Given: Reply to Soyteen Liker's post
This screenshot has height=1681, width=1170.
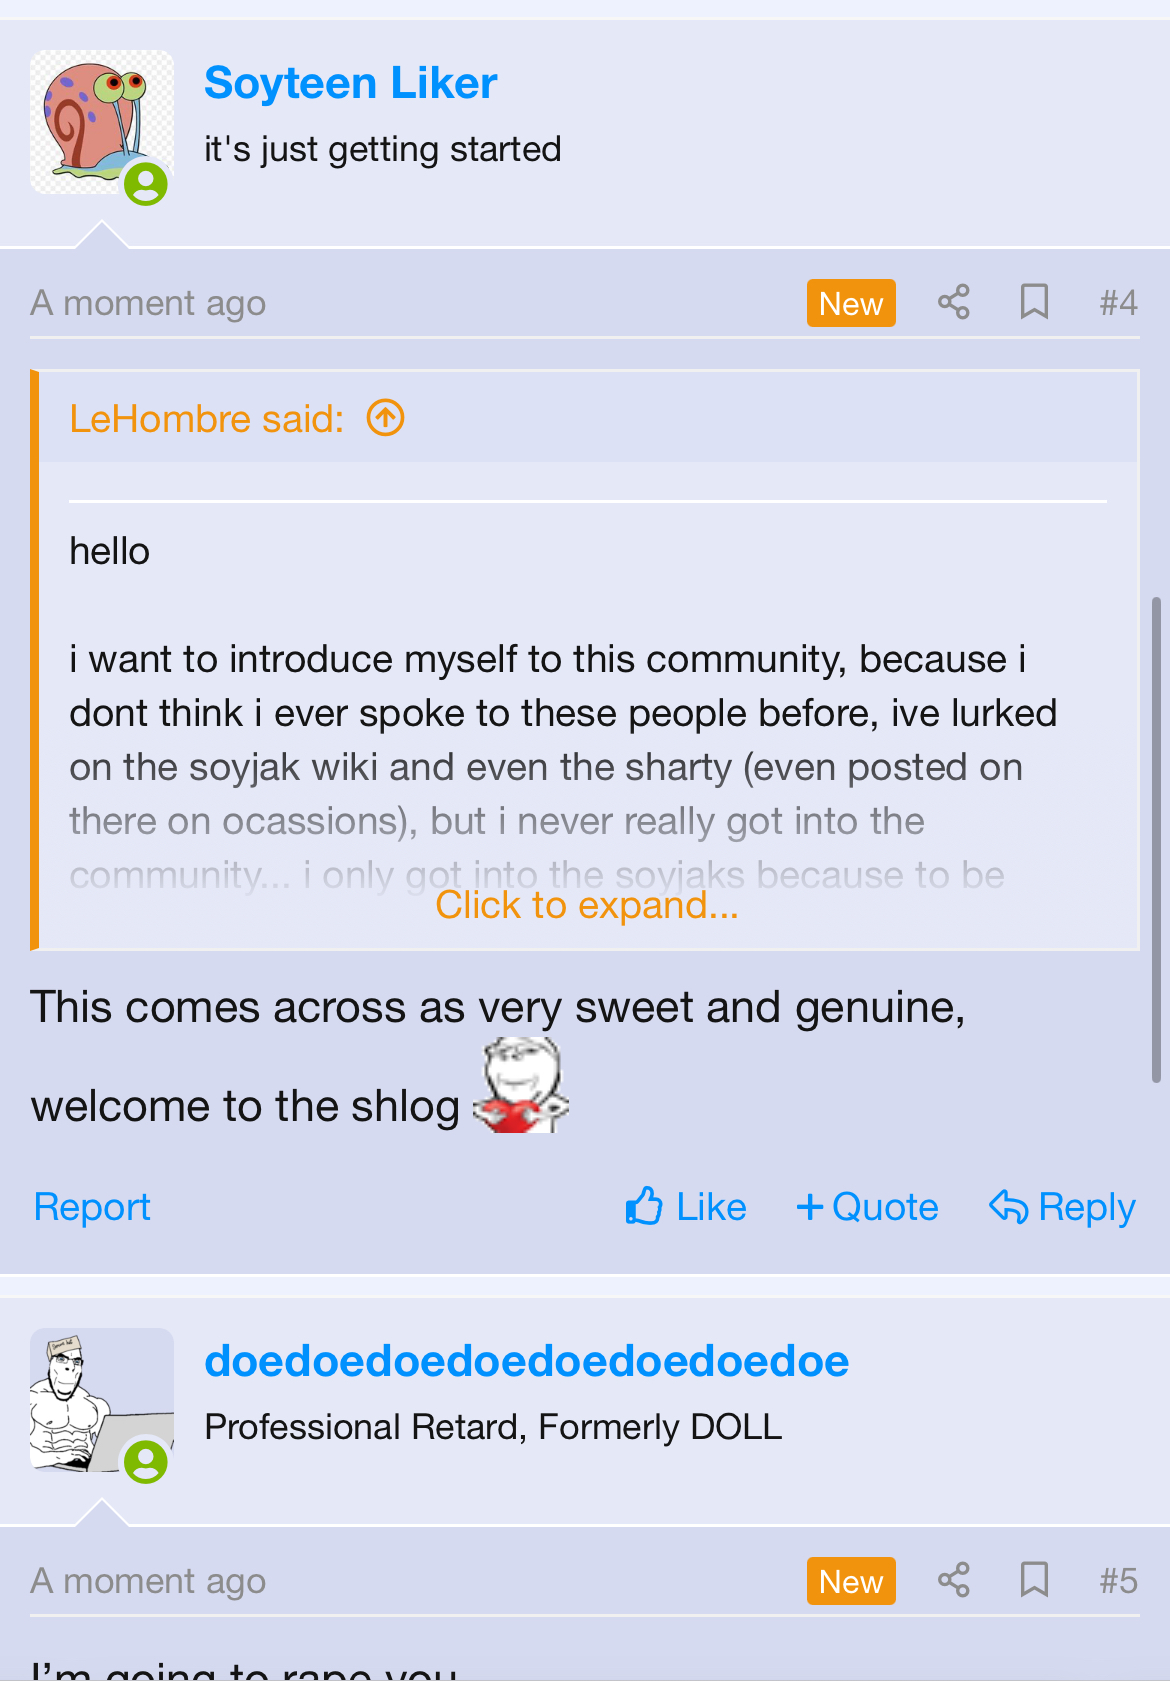Looking at the screenshot, I should pyautogui.click(x=1062, y=1207).
